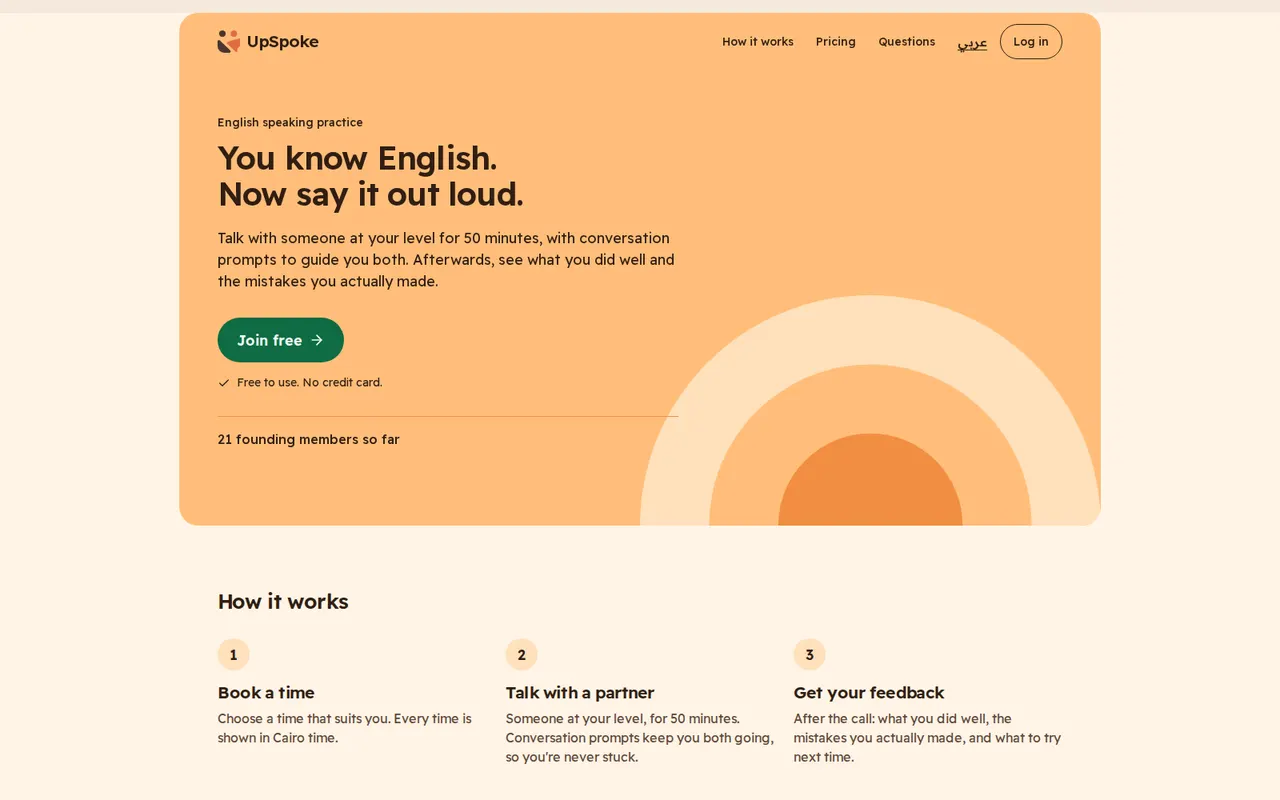Go to the Pricing page link
The height and width of the screenshot is (800, 1280).
pos(836,42)
